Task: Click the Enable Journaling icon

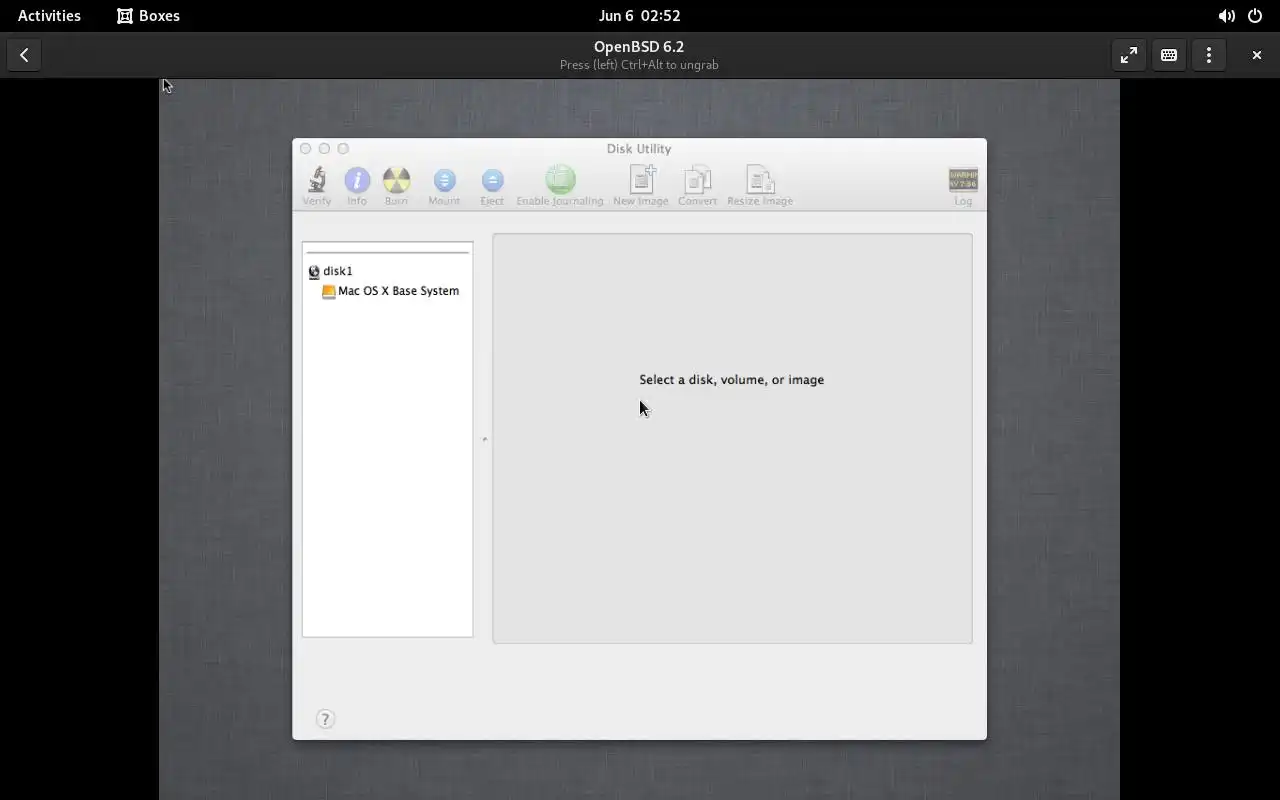Action: click(560, 180)
